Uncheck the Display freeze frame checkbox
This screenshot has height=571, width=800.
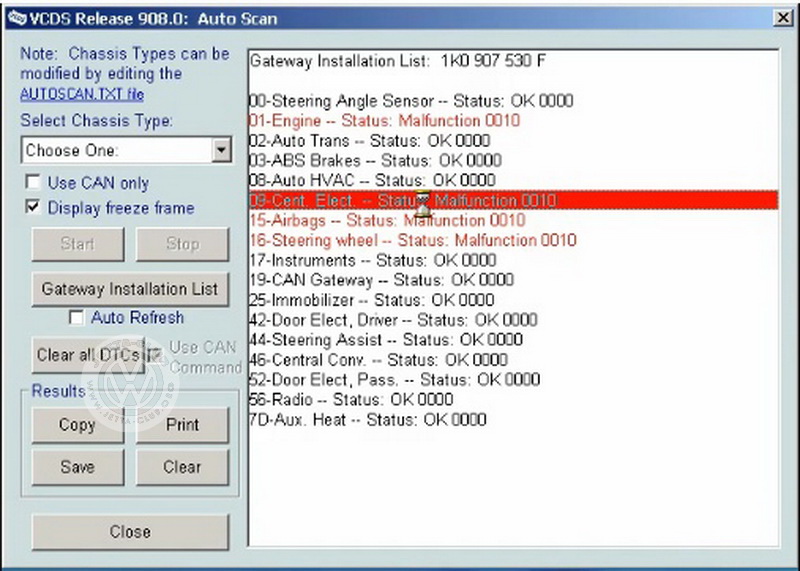coord(33,207)
